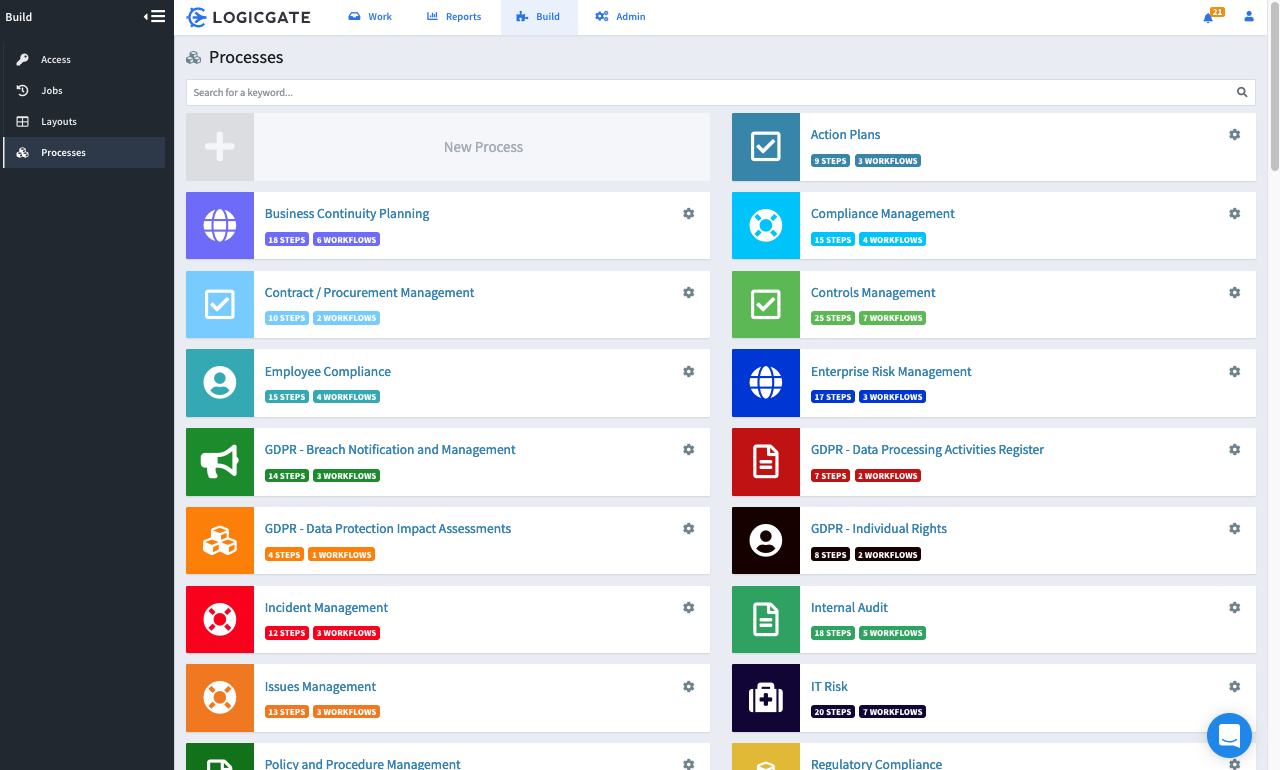1280x770 pixels.
Task: Open the Compliance Management process
Action: click(882, 213)
